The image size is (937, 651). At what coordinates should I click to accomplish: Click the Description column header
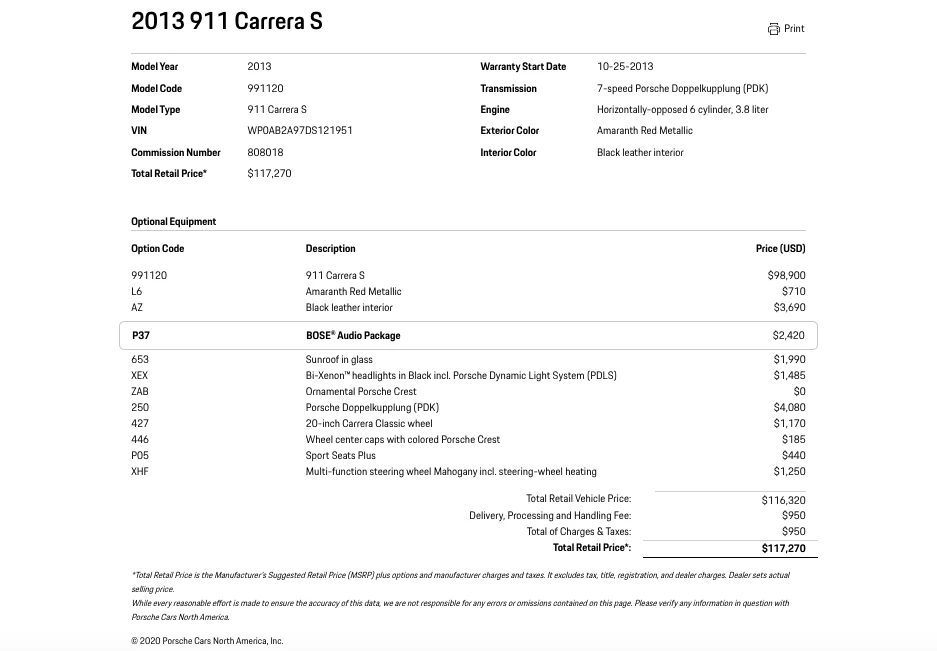[x=330, y=249]
